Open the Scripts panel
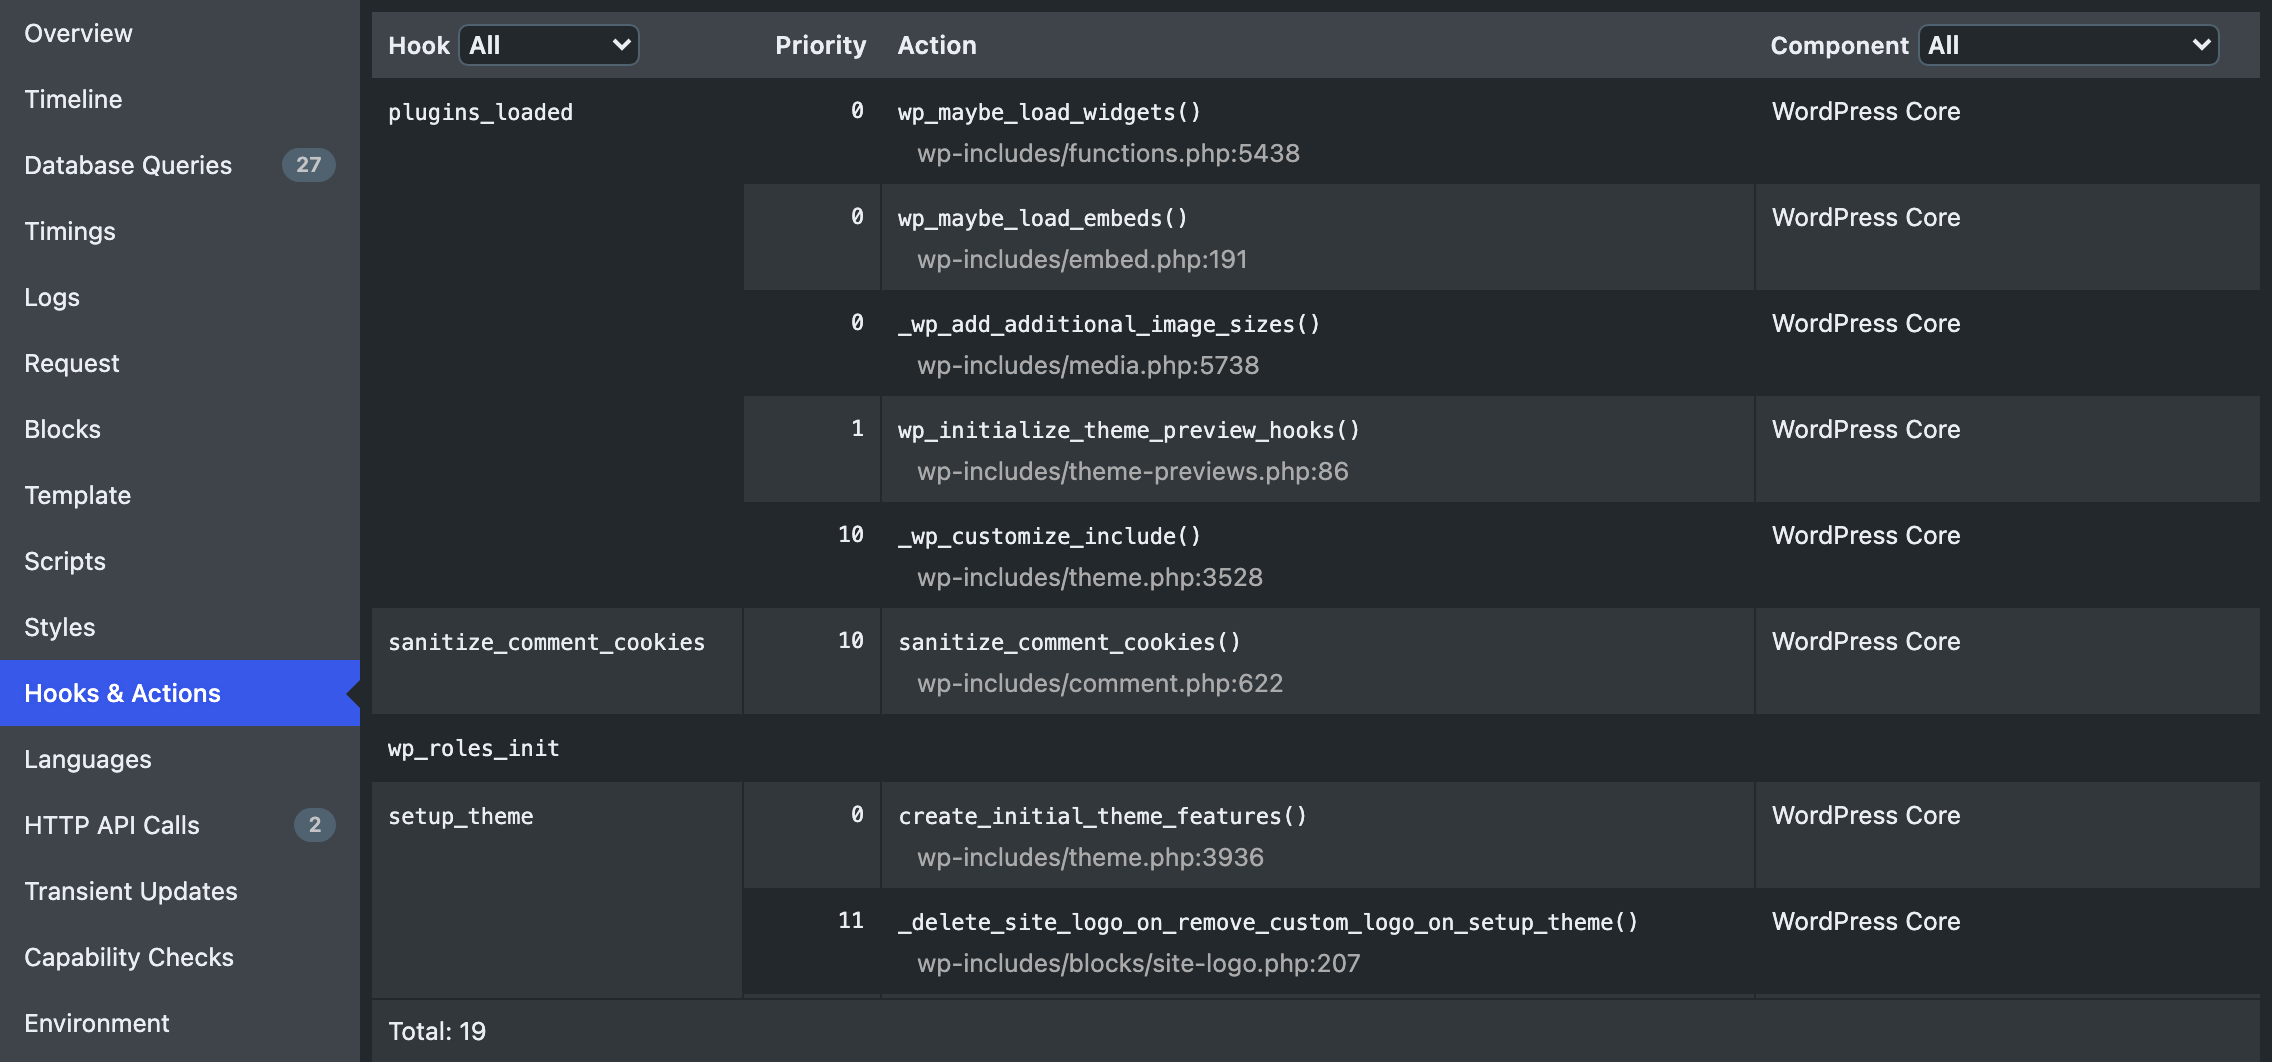 pyautogui.click(x=65, y=561)
